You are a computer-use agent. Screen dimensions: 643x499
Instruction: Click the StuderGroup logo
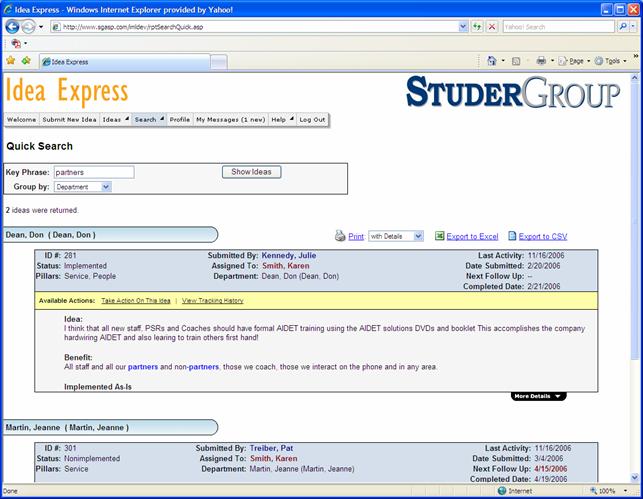513,92
